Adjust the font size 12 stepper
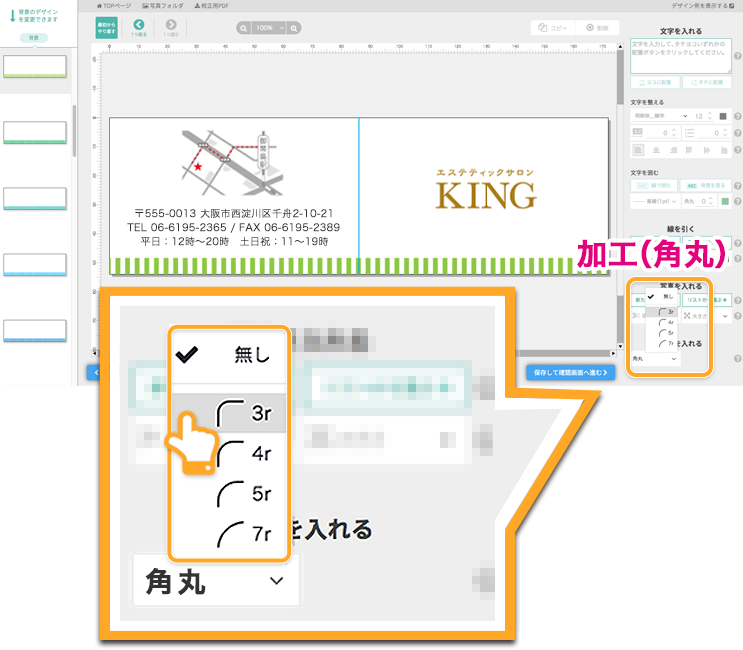743x650 pixels. pyautogui.click(x=709, y=116)
